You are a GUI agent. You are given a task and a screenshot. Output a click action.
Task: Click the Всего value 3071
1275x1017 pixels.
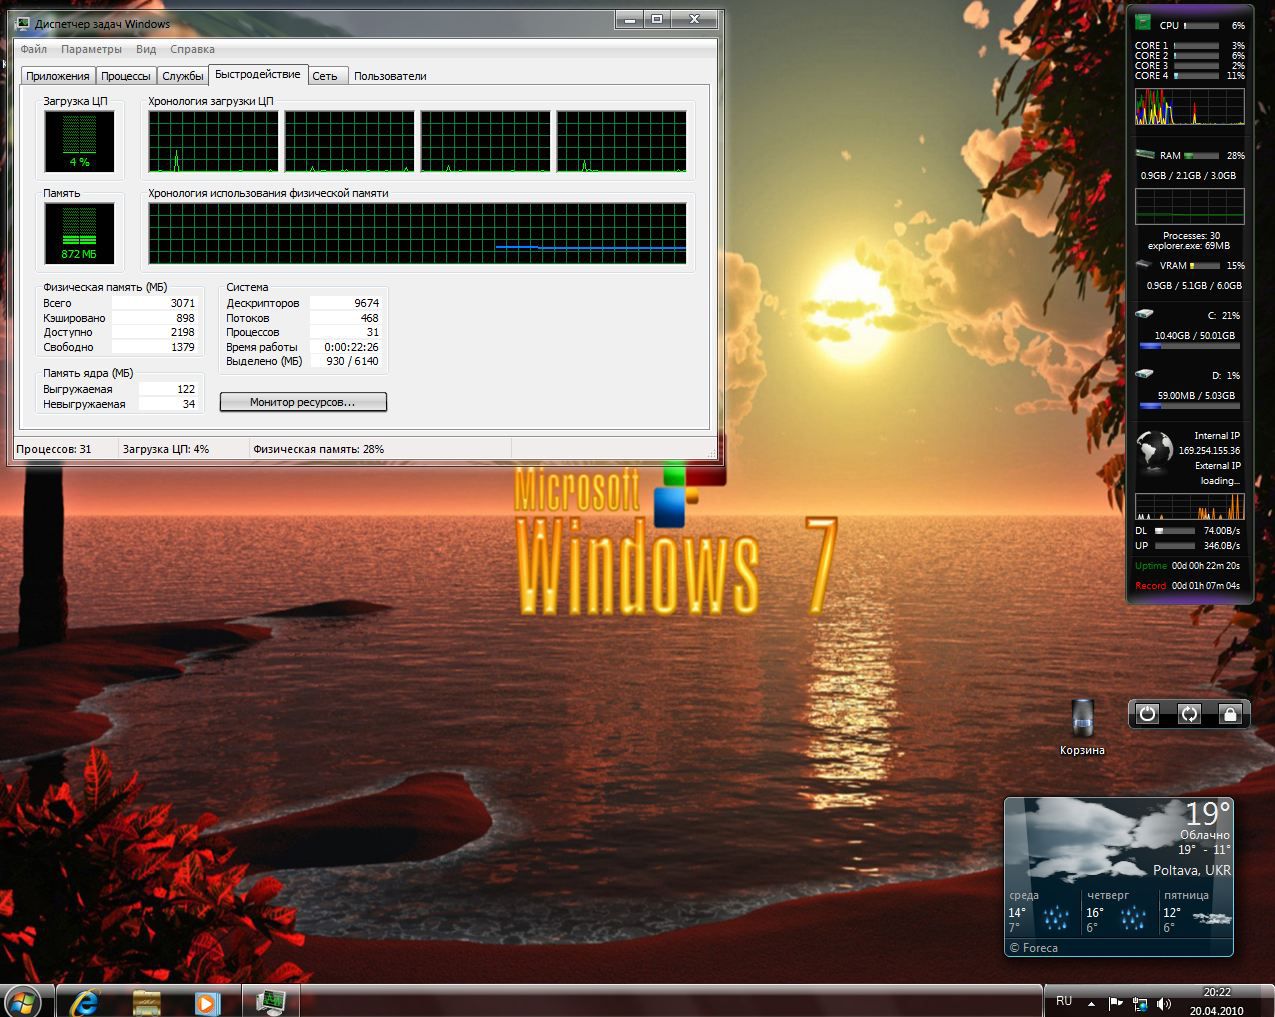(183, 303)
